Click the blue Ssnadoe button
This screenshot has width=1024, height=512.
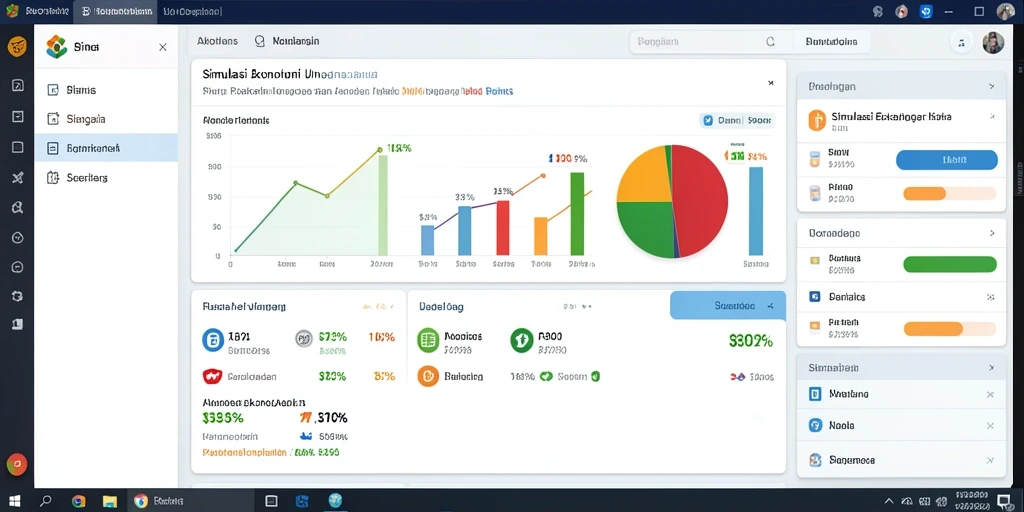[728, 306]
